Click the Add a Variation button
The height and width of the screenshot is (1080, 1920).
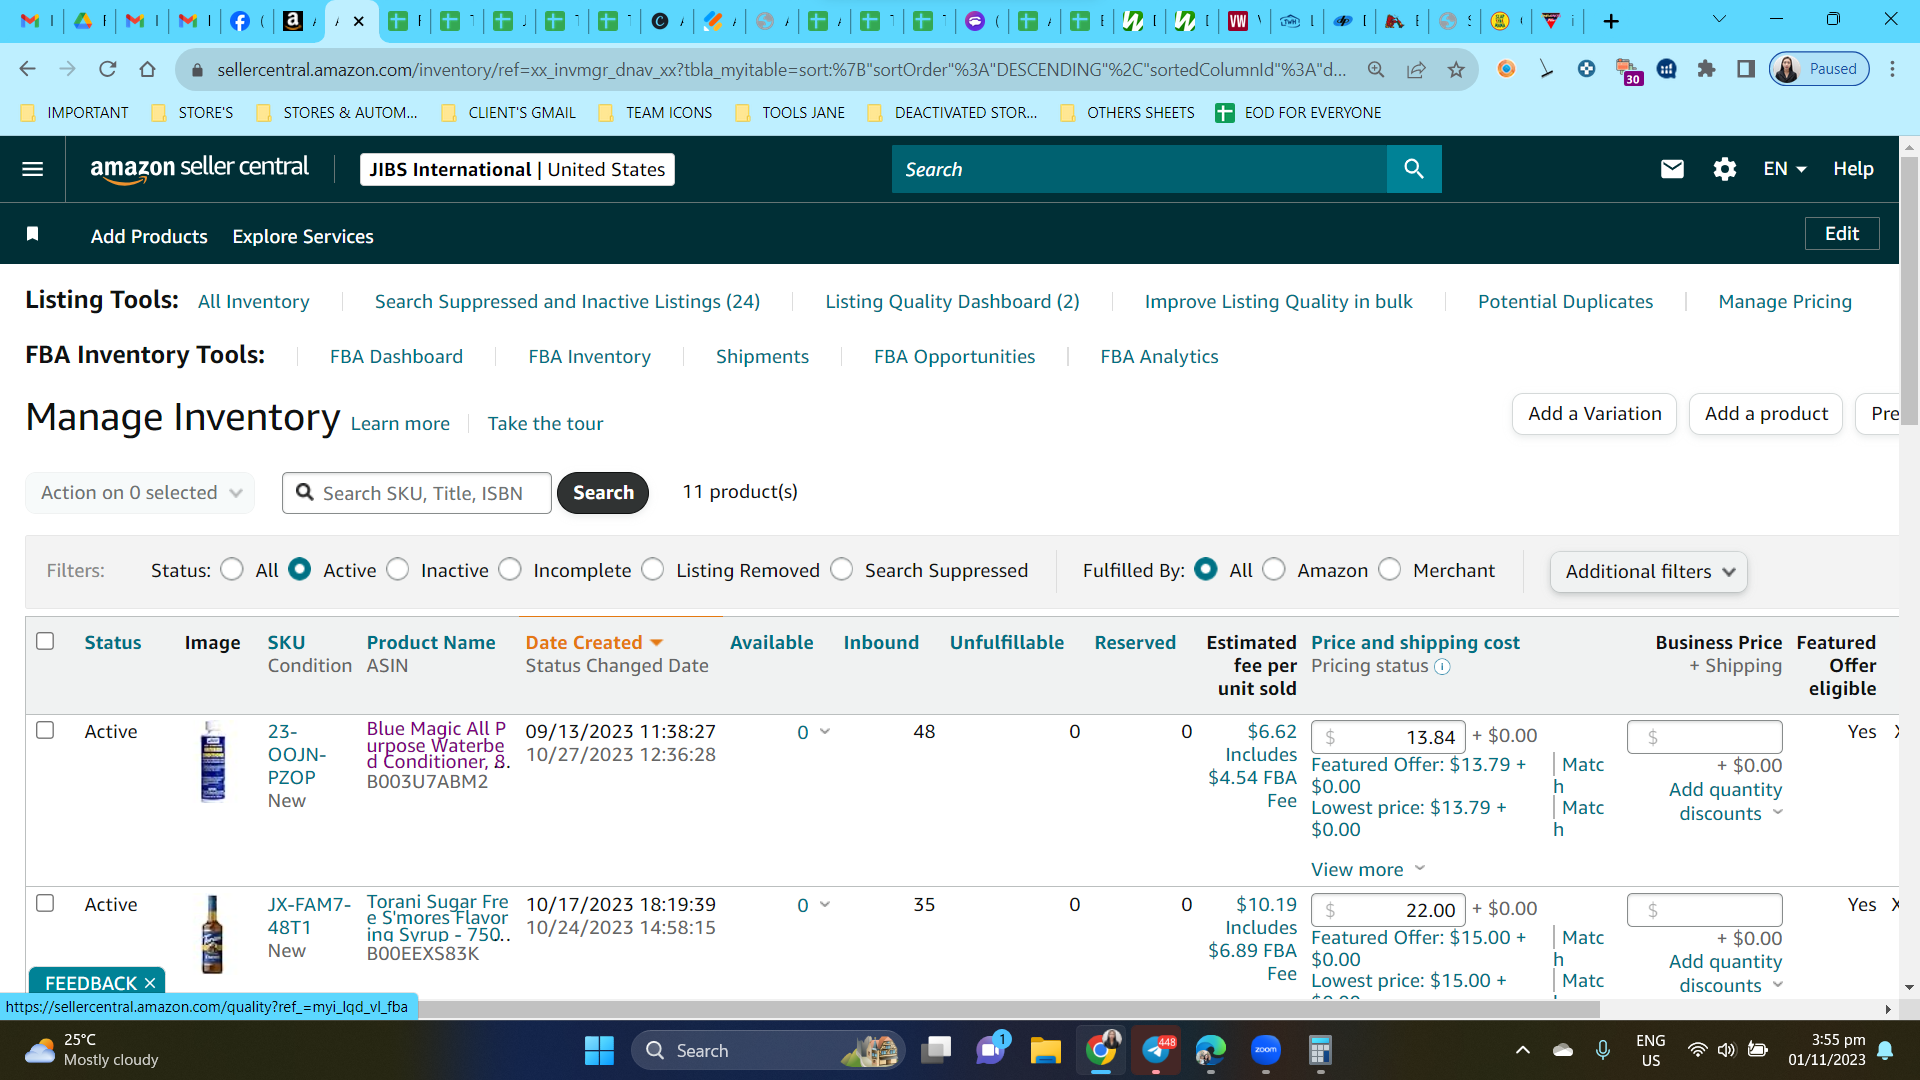(1594, 414)
